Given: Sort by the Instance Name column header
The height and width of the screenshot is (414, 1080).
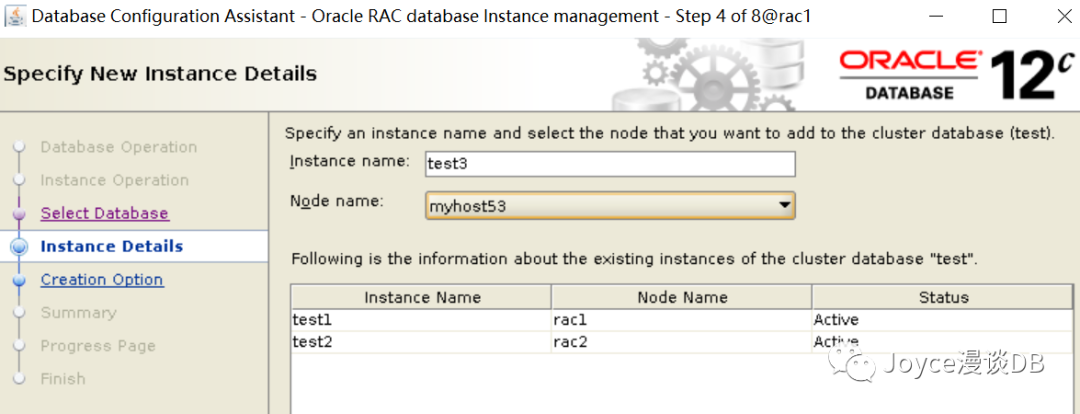Looking at the screenshot, I should coord(421,297).
